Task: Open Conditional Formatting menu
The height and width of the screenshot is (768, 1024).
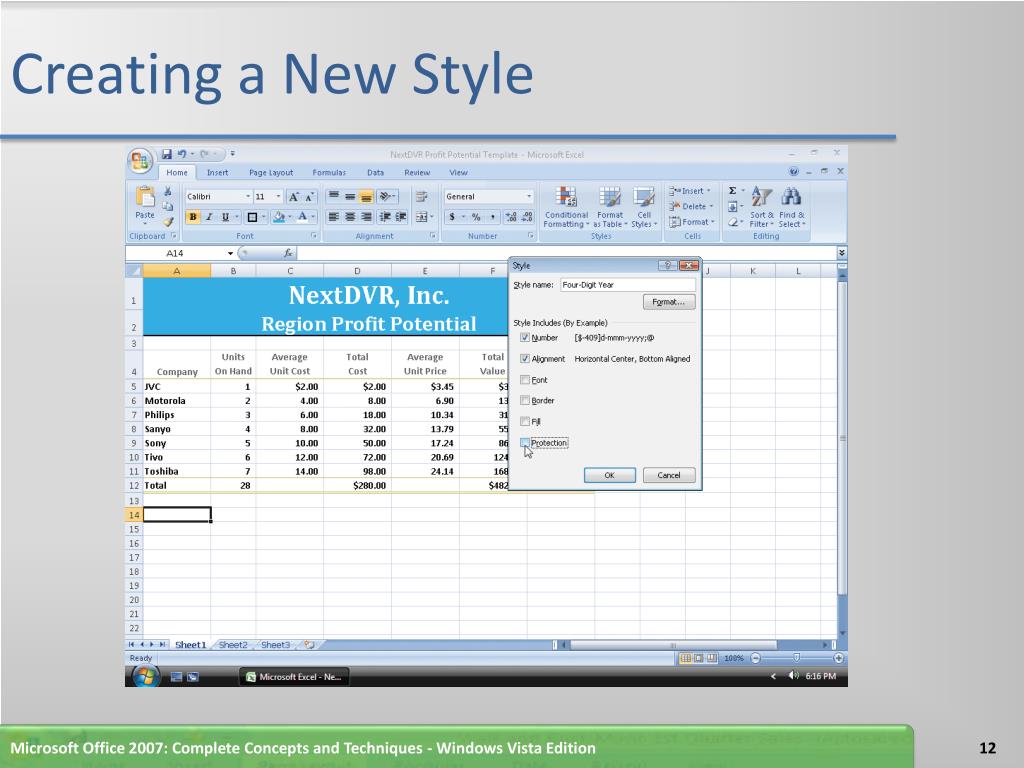Action: [x=566, y=207]
